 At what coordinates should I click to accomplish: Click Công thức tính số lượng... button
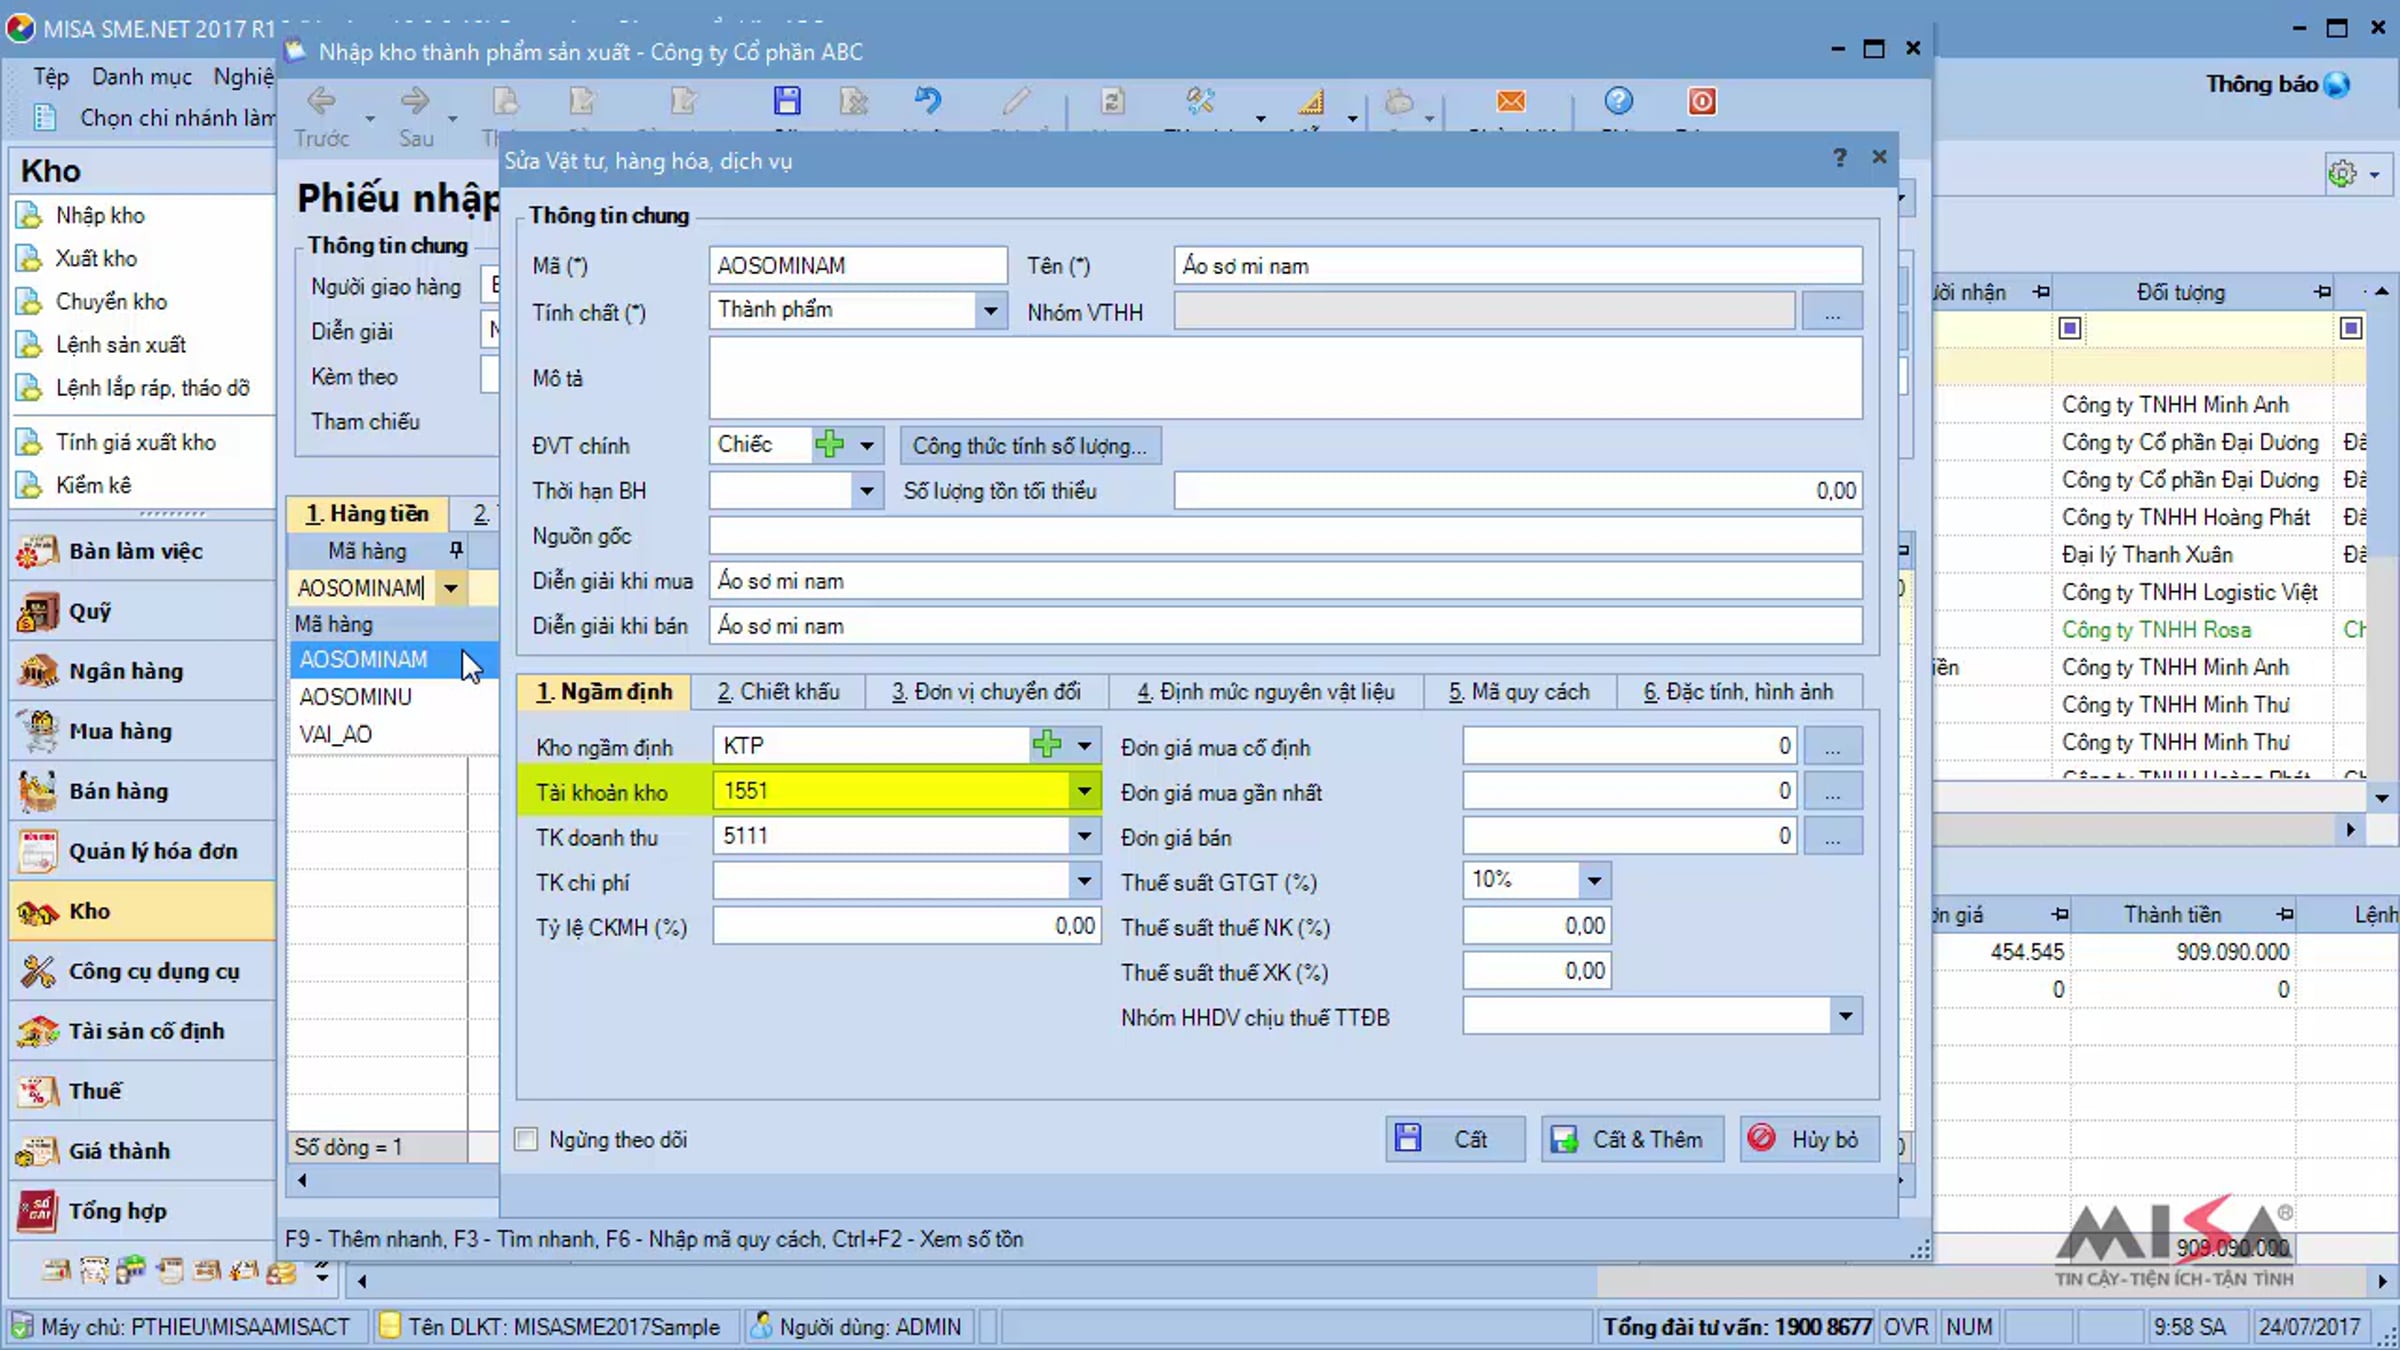coord(1030,445)
